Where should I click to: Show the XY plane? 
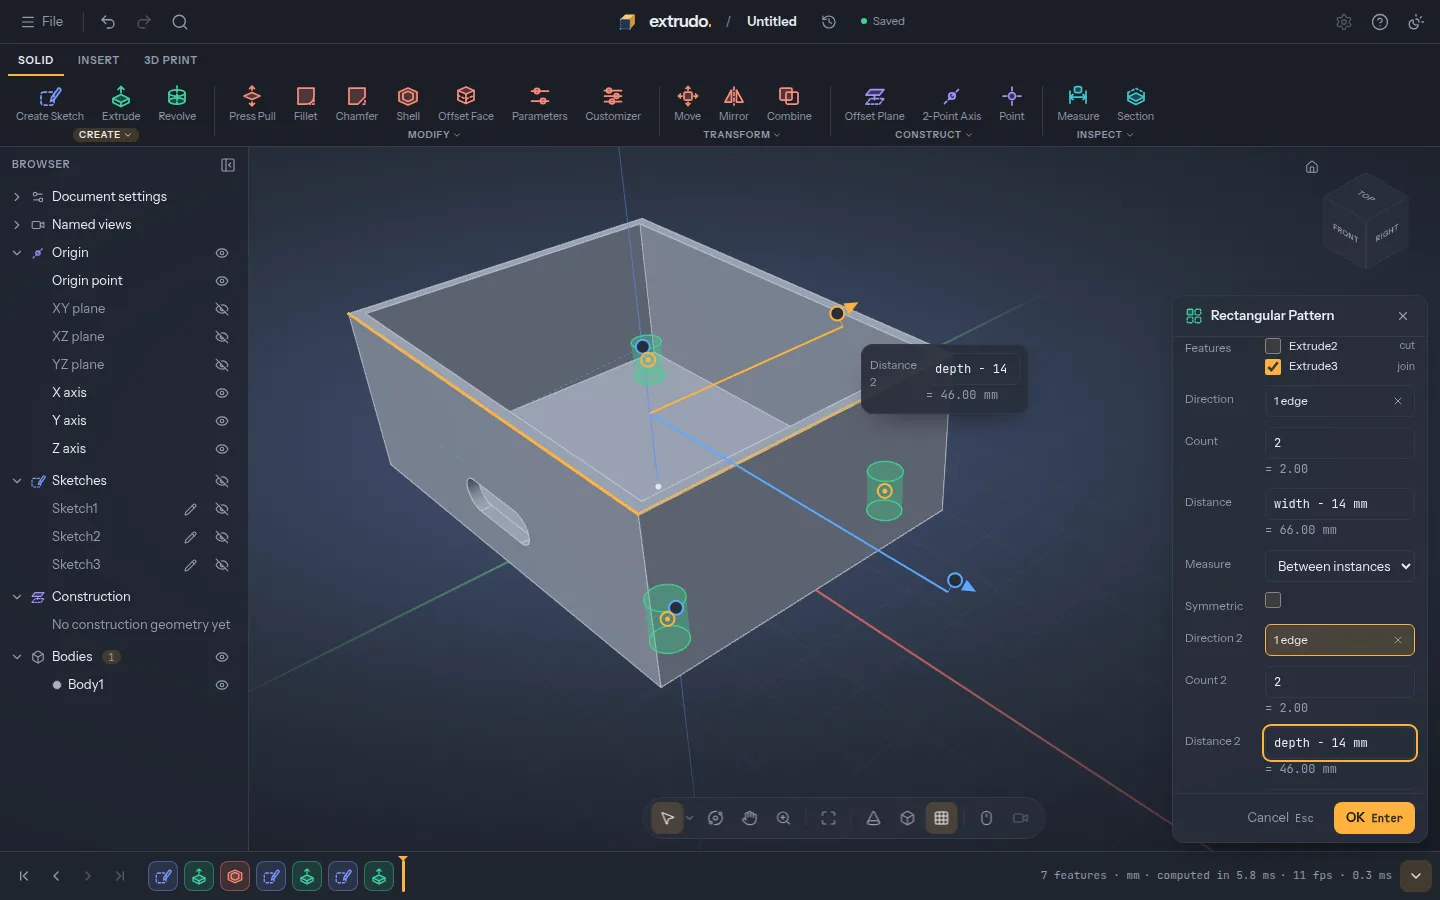(x=222, y=309)
